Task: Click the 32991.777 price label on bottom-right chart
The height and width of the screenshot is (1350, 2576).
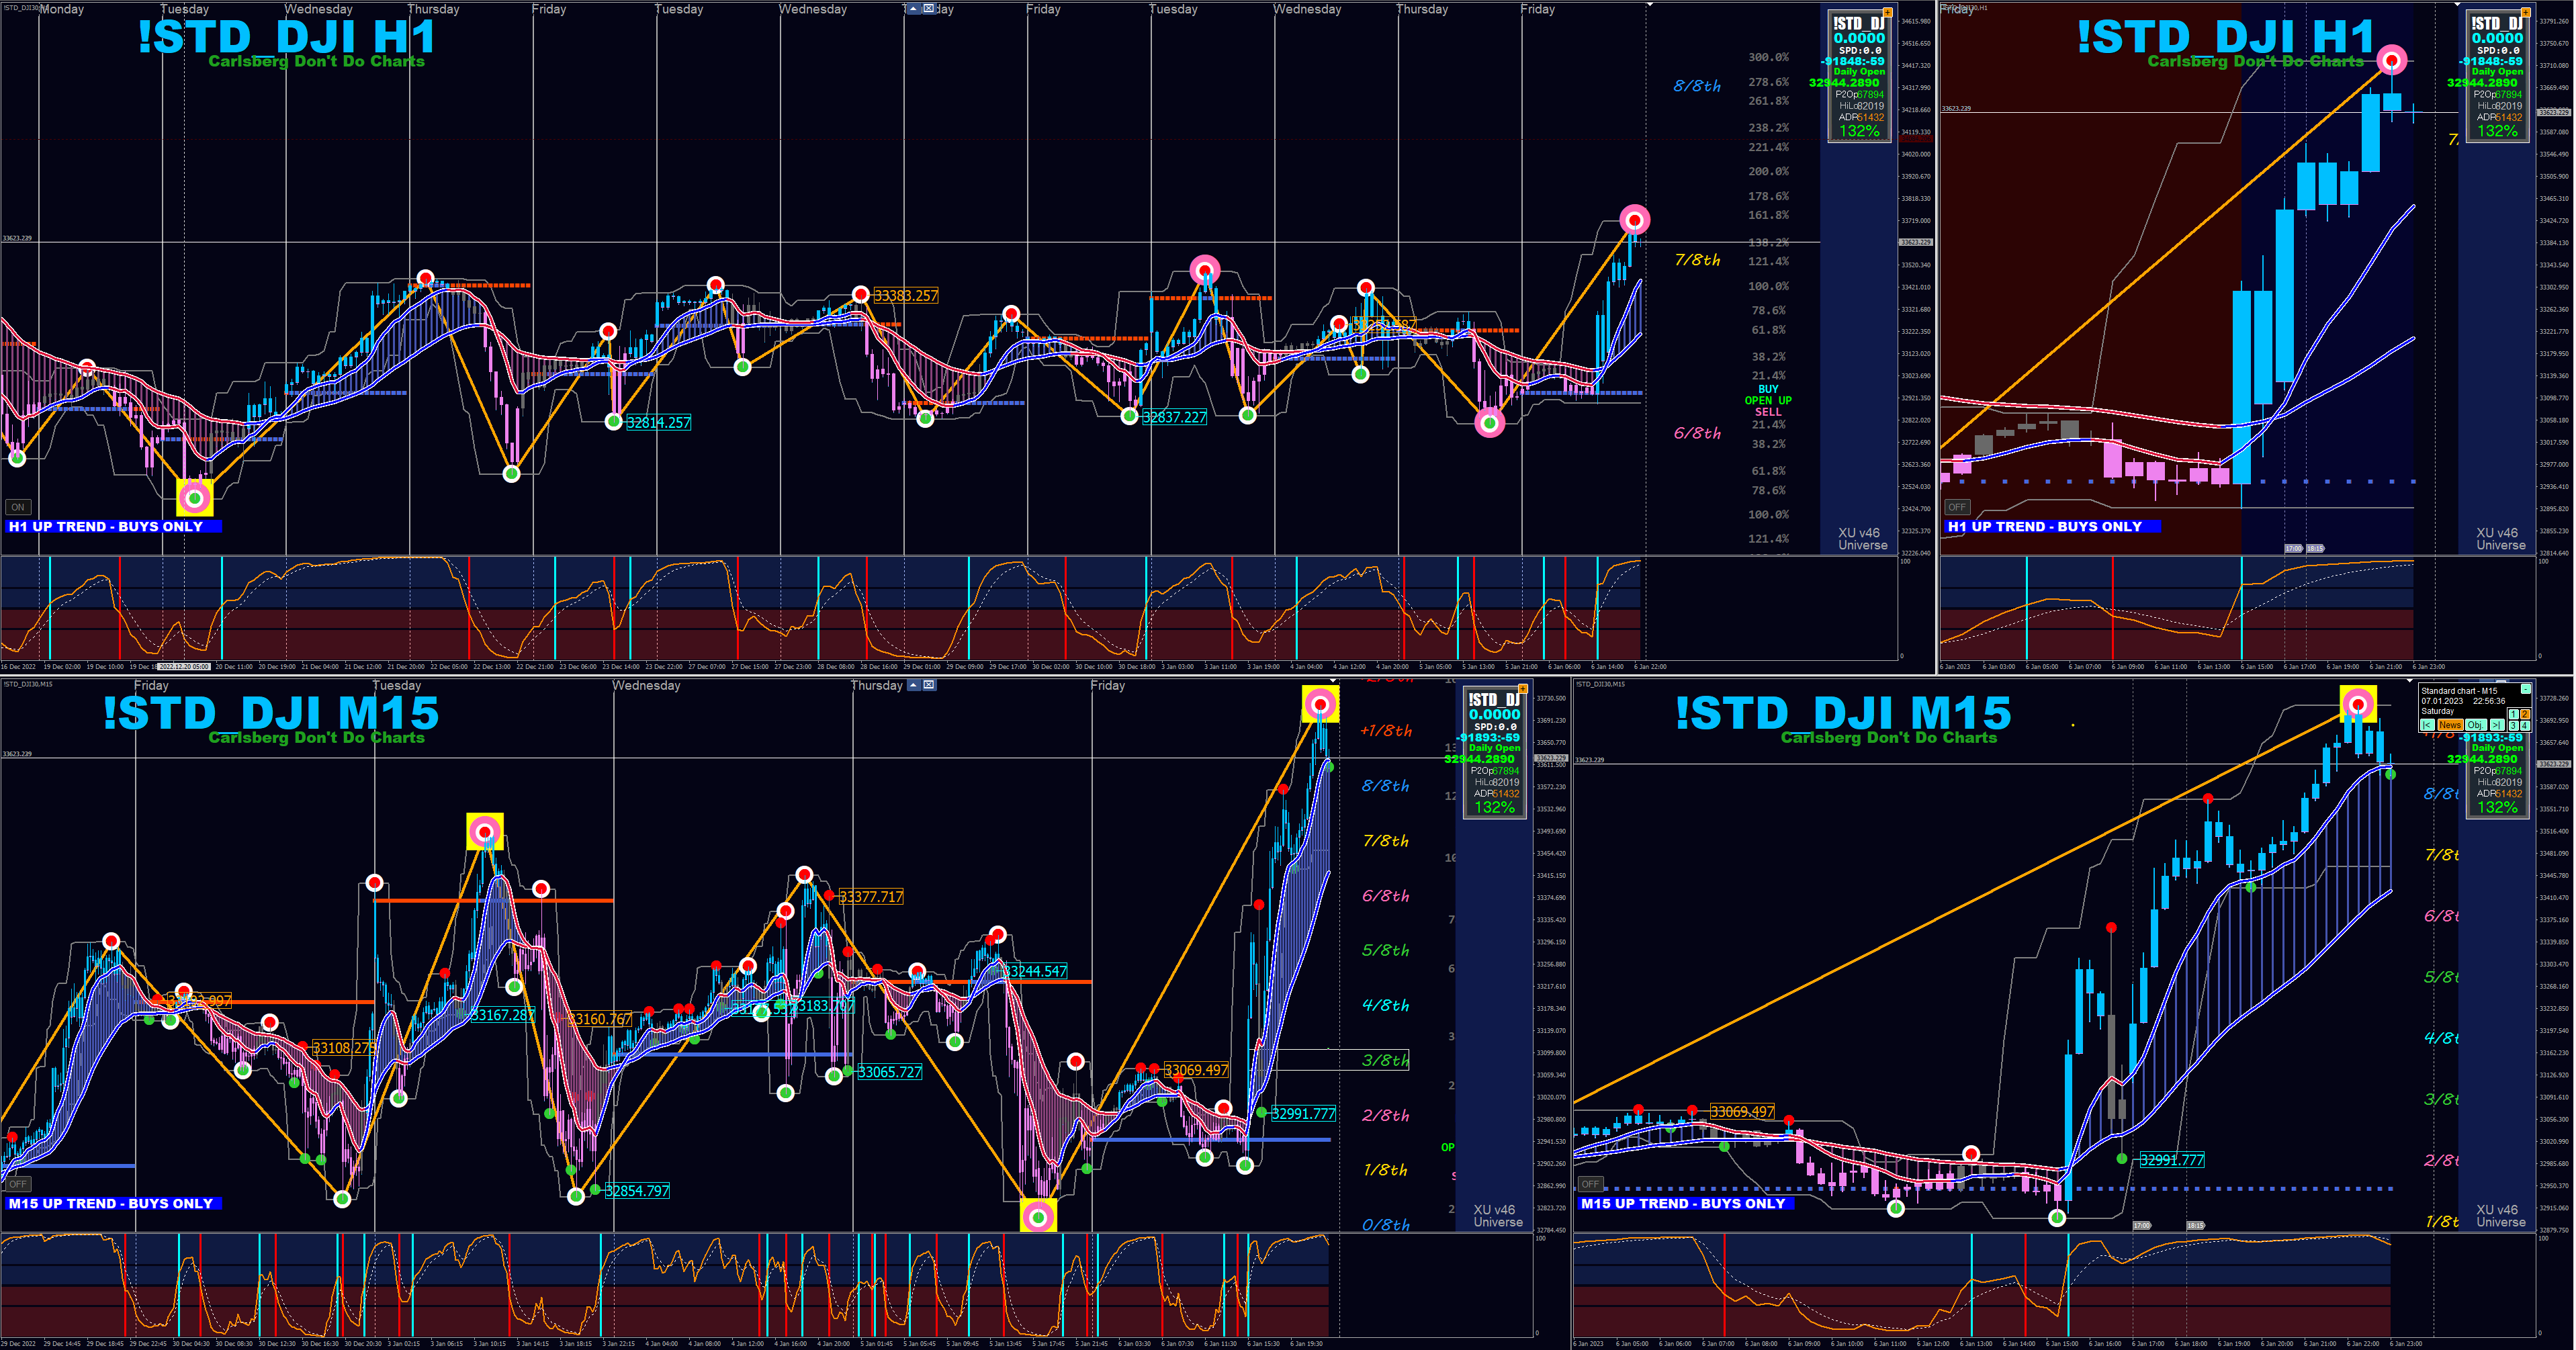Action: pyautogui.click(x=2171, y=1160)
